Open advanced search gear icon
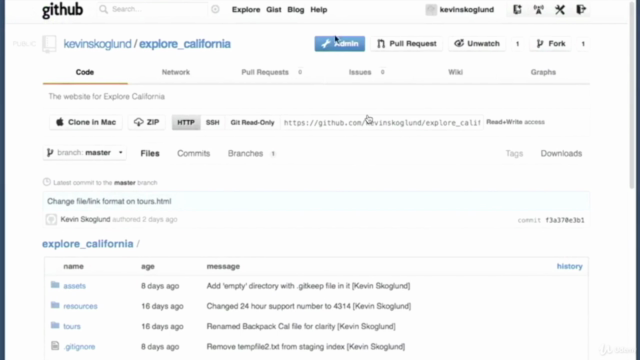The width and height of the screenshot is (640, 360). [x=215, y=9]
